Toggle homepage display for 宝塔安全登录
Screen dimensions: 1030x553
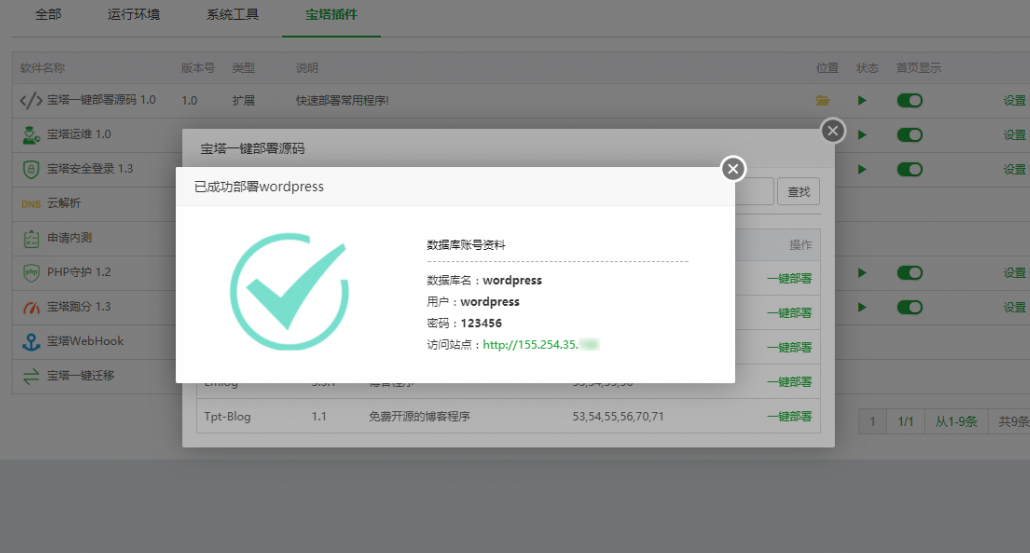tap(910, 169)
